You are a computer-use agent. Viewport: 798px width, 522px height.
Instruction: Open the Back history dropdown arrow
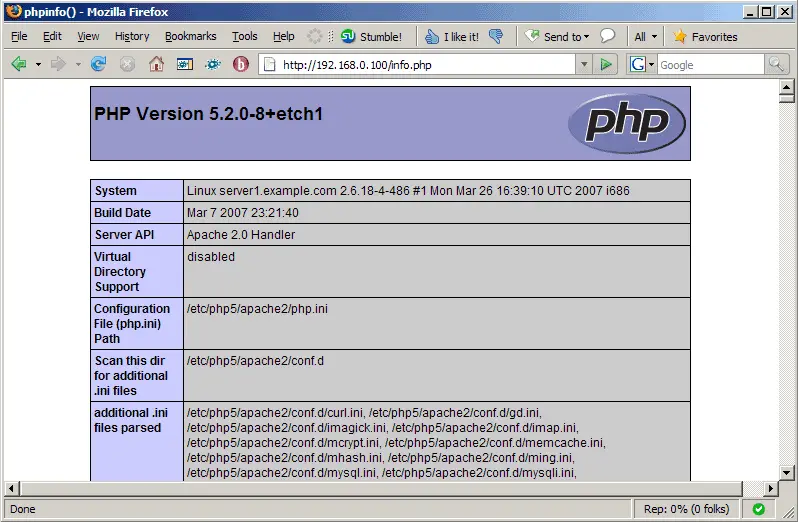click(x=38, y=65)
